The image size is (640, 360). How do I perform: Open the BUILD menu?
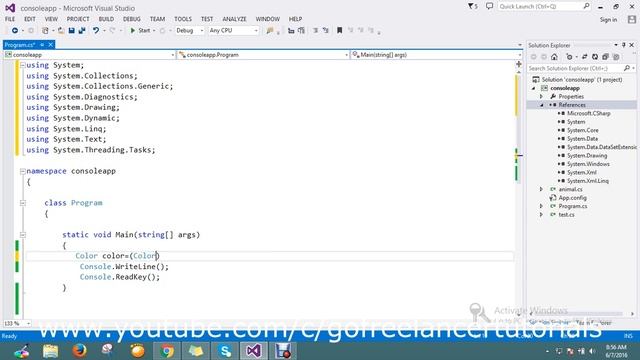[106, 19]
